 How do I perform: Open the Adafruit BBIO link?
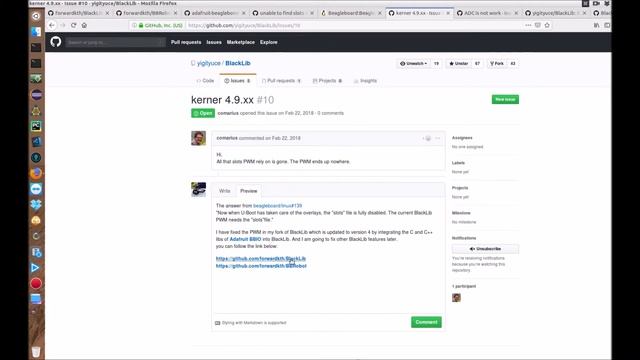[x=245, y=239]
